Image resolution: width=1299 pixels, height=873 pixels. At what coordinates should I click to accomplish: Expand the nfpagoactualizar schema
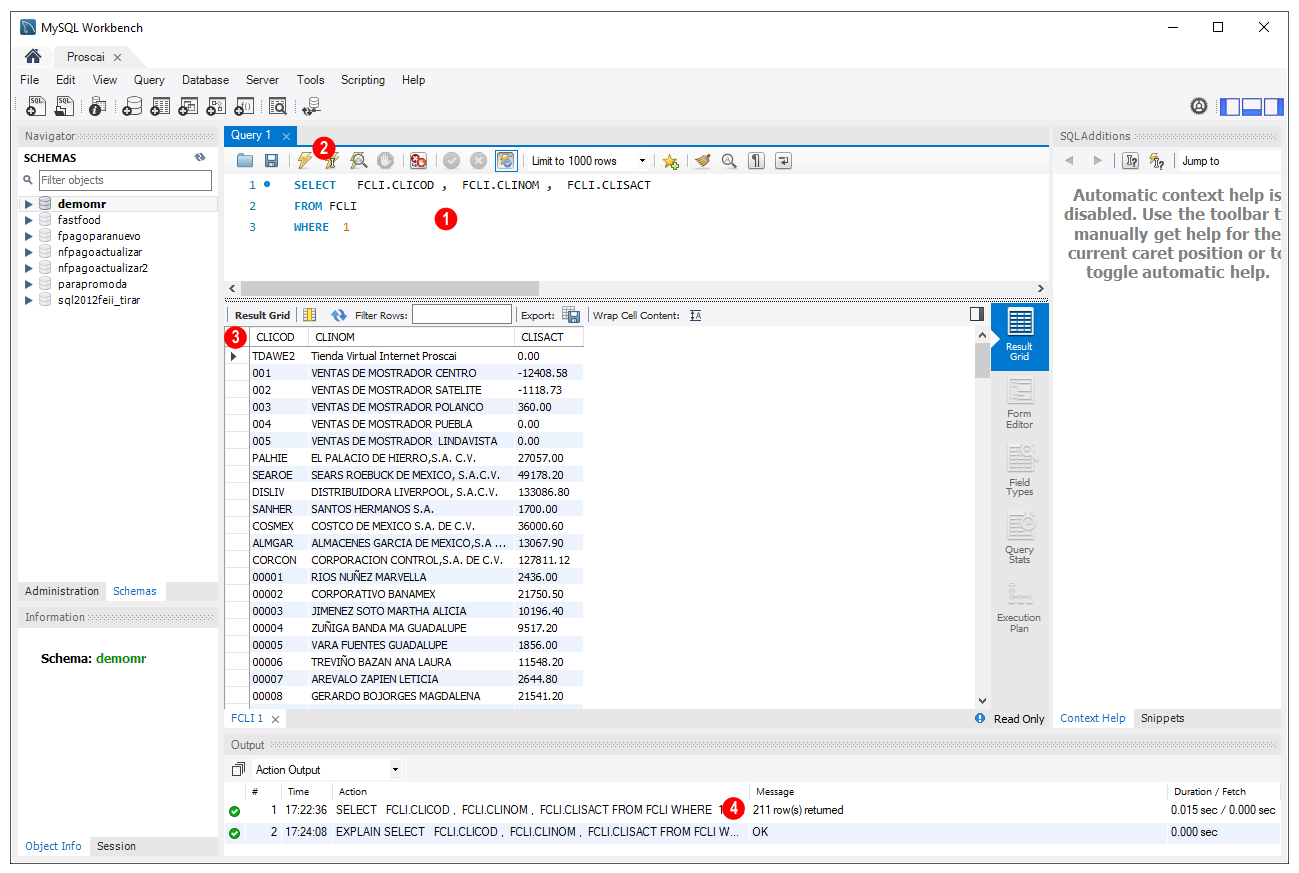[29, 252]
